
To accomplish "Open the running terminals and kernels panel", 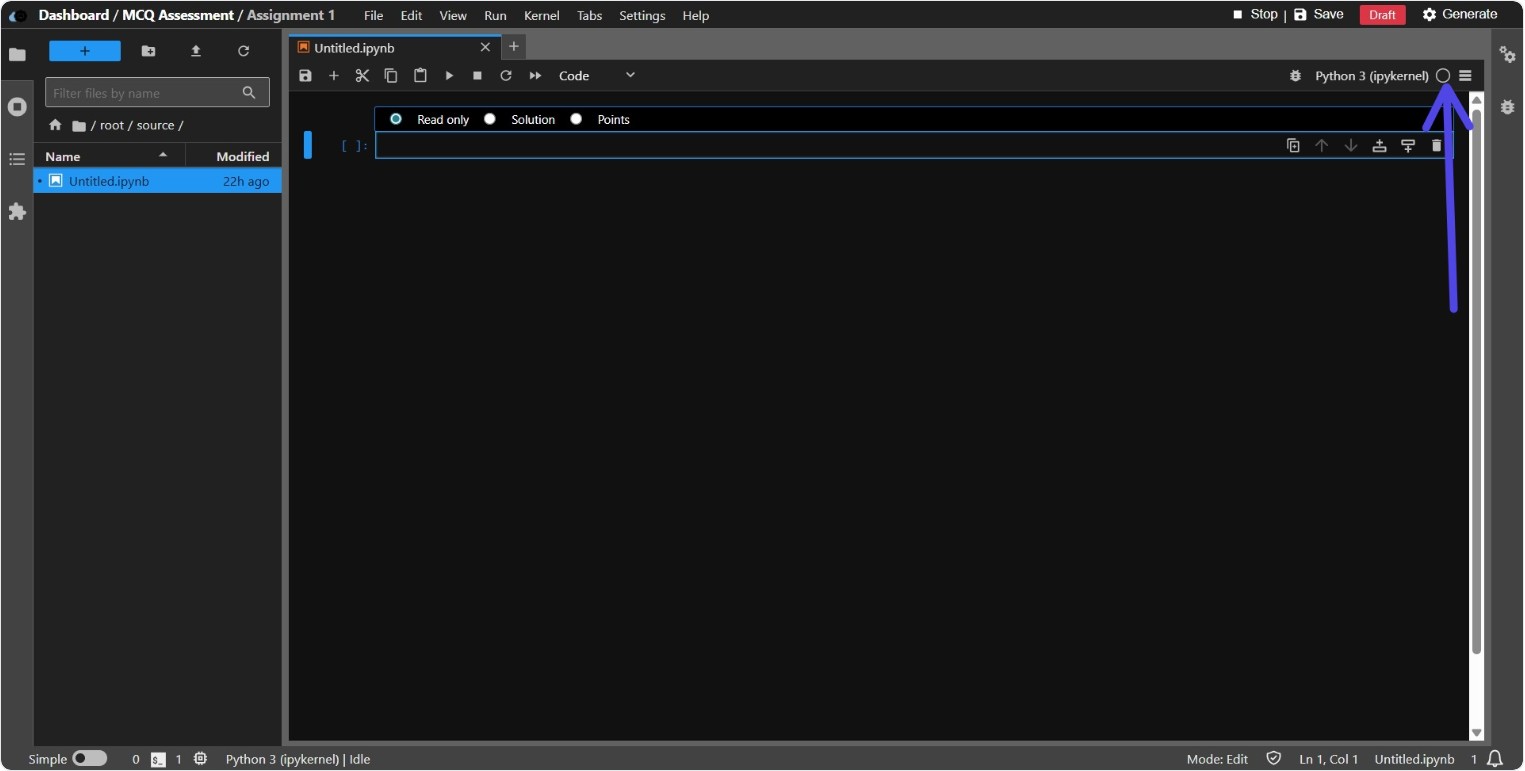I will pyautogui.click(x=17, y=106).
